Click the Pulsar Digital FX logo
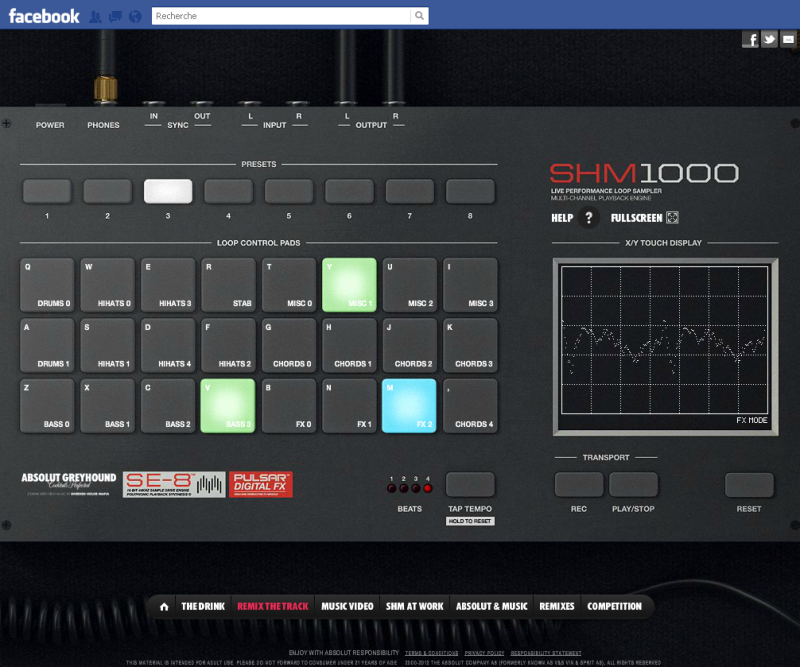The image size is (800, 667). tap(261, 484)
